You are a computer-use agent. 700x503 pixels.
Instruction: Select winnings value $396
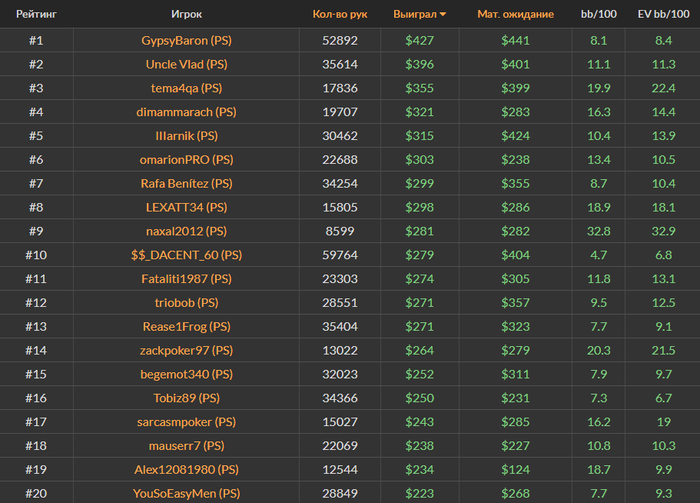coord(420,64)
